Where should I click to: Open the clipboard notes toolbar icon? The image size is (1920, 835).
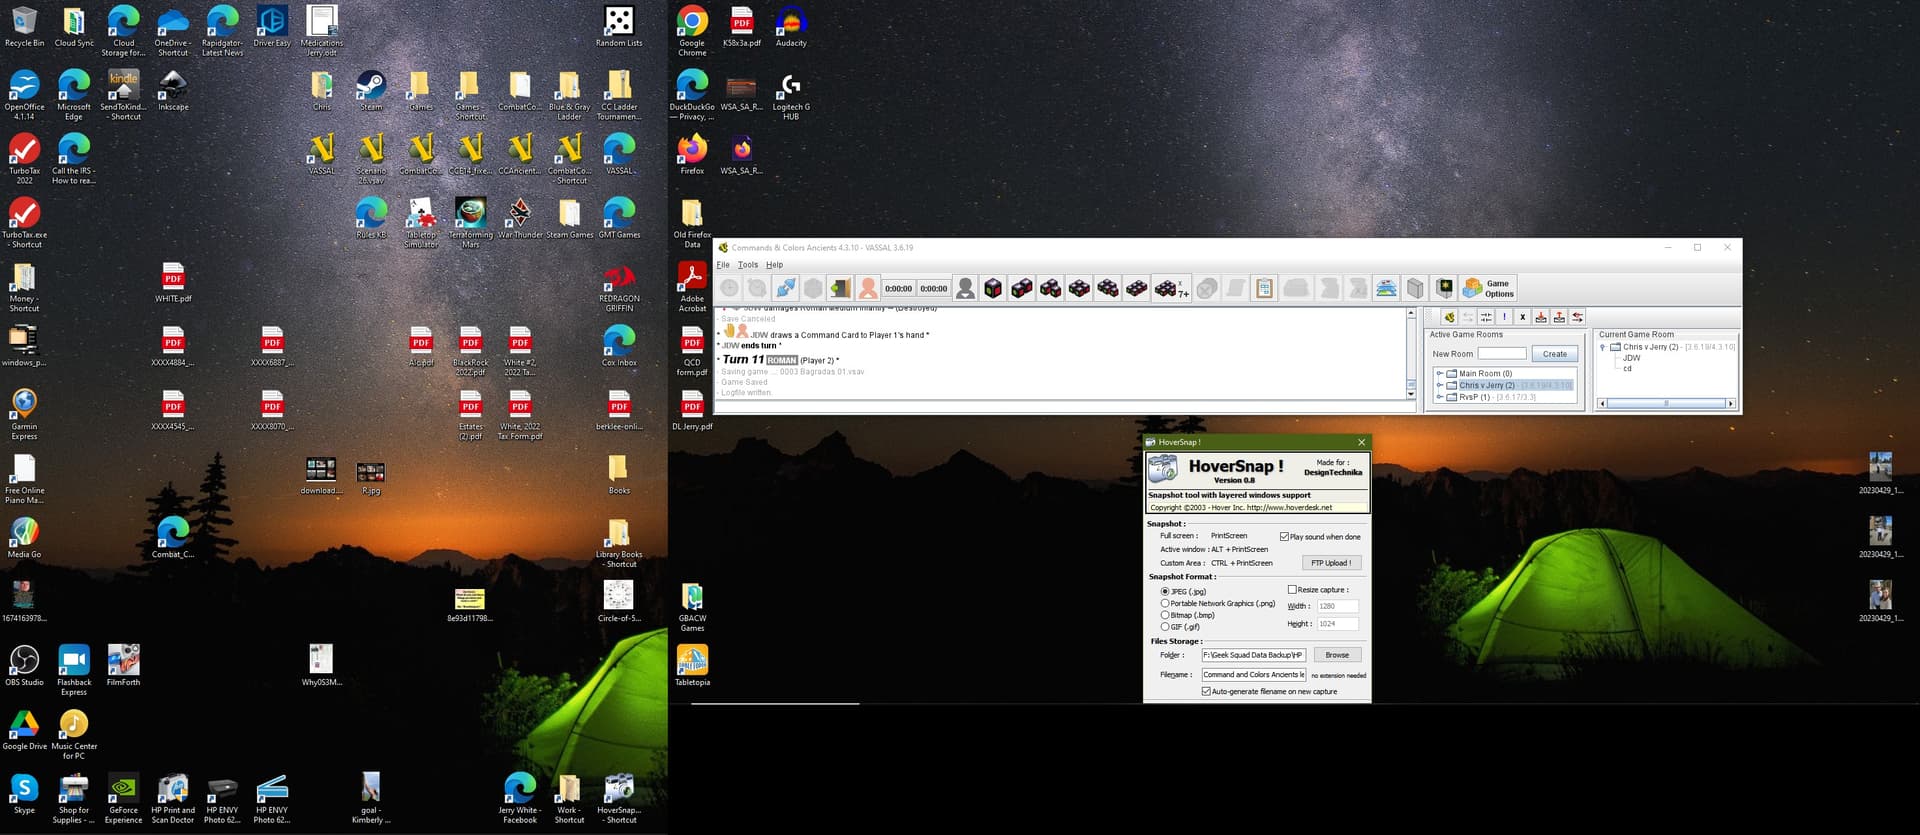click(x=1264, y=289)
